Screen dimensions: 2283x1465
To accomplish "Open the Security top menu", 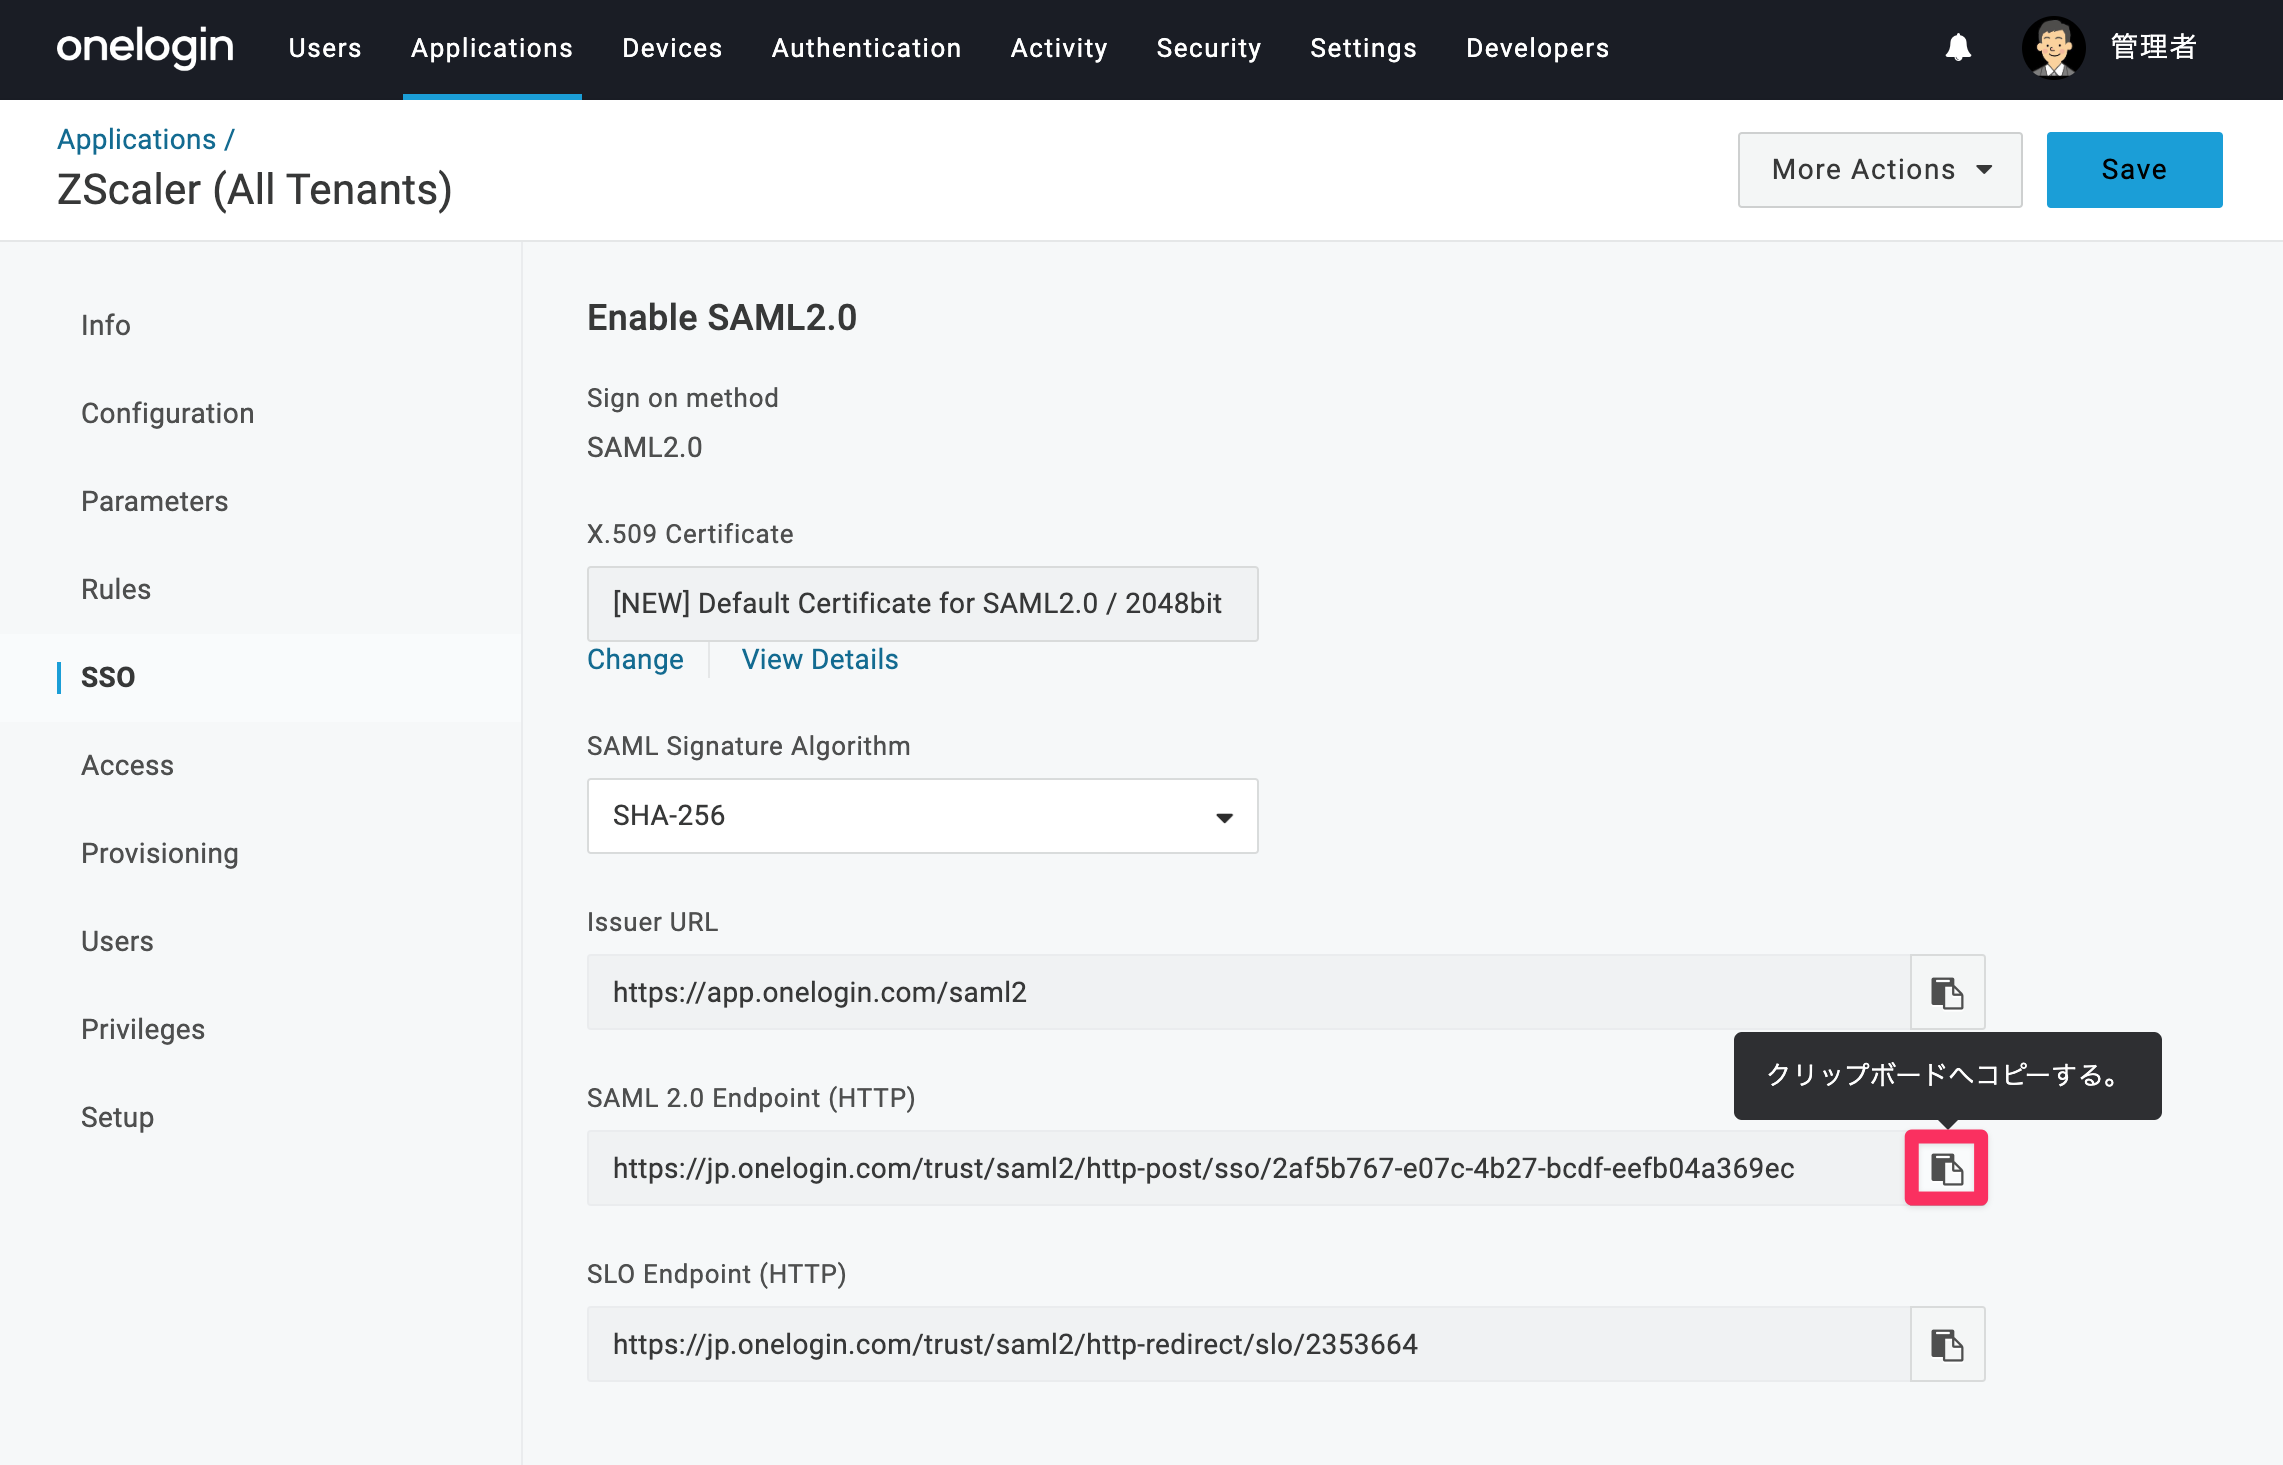I will (1209, 48).
